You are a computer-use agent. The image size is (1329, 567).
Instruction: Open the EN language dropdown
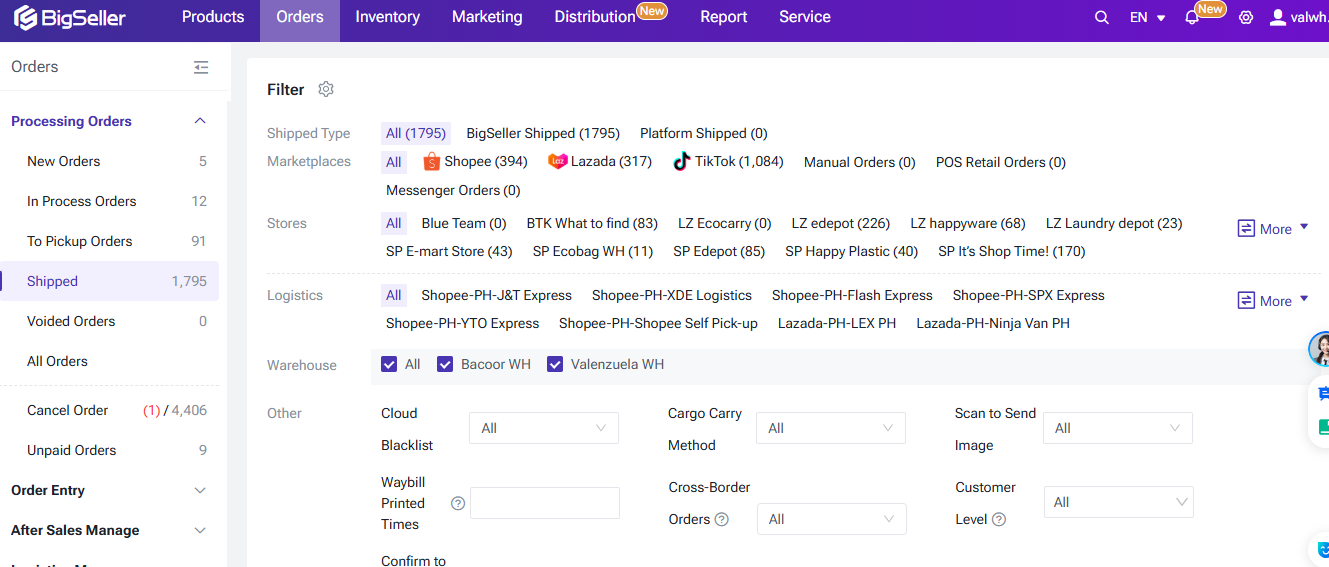coord(1148,17)
